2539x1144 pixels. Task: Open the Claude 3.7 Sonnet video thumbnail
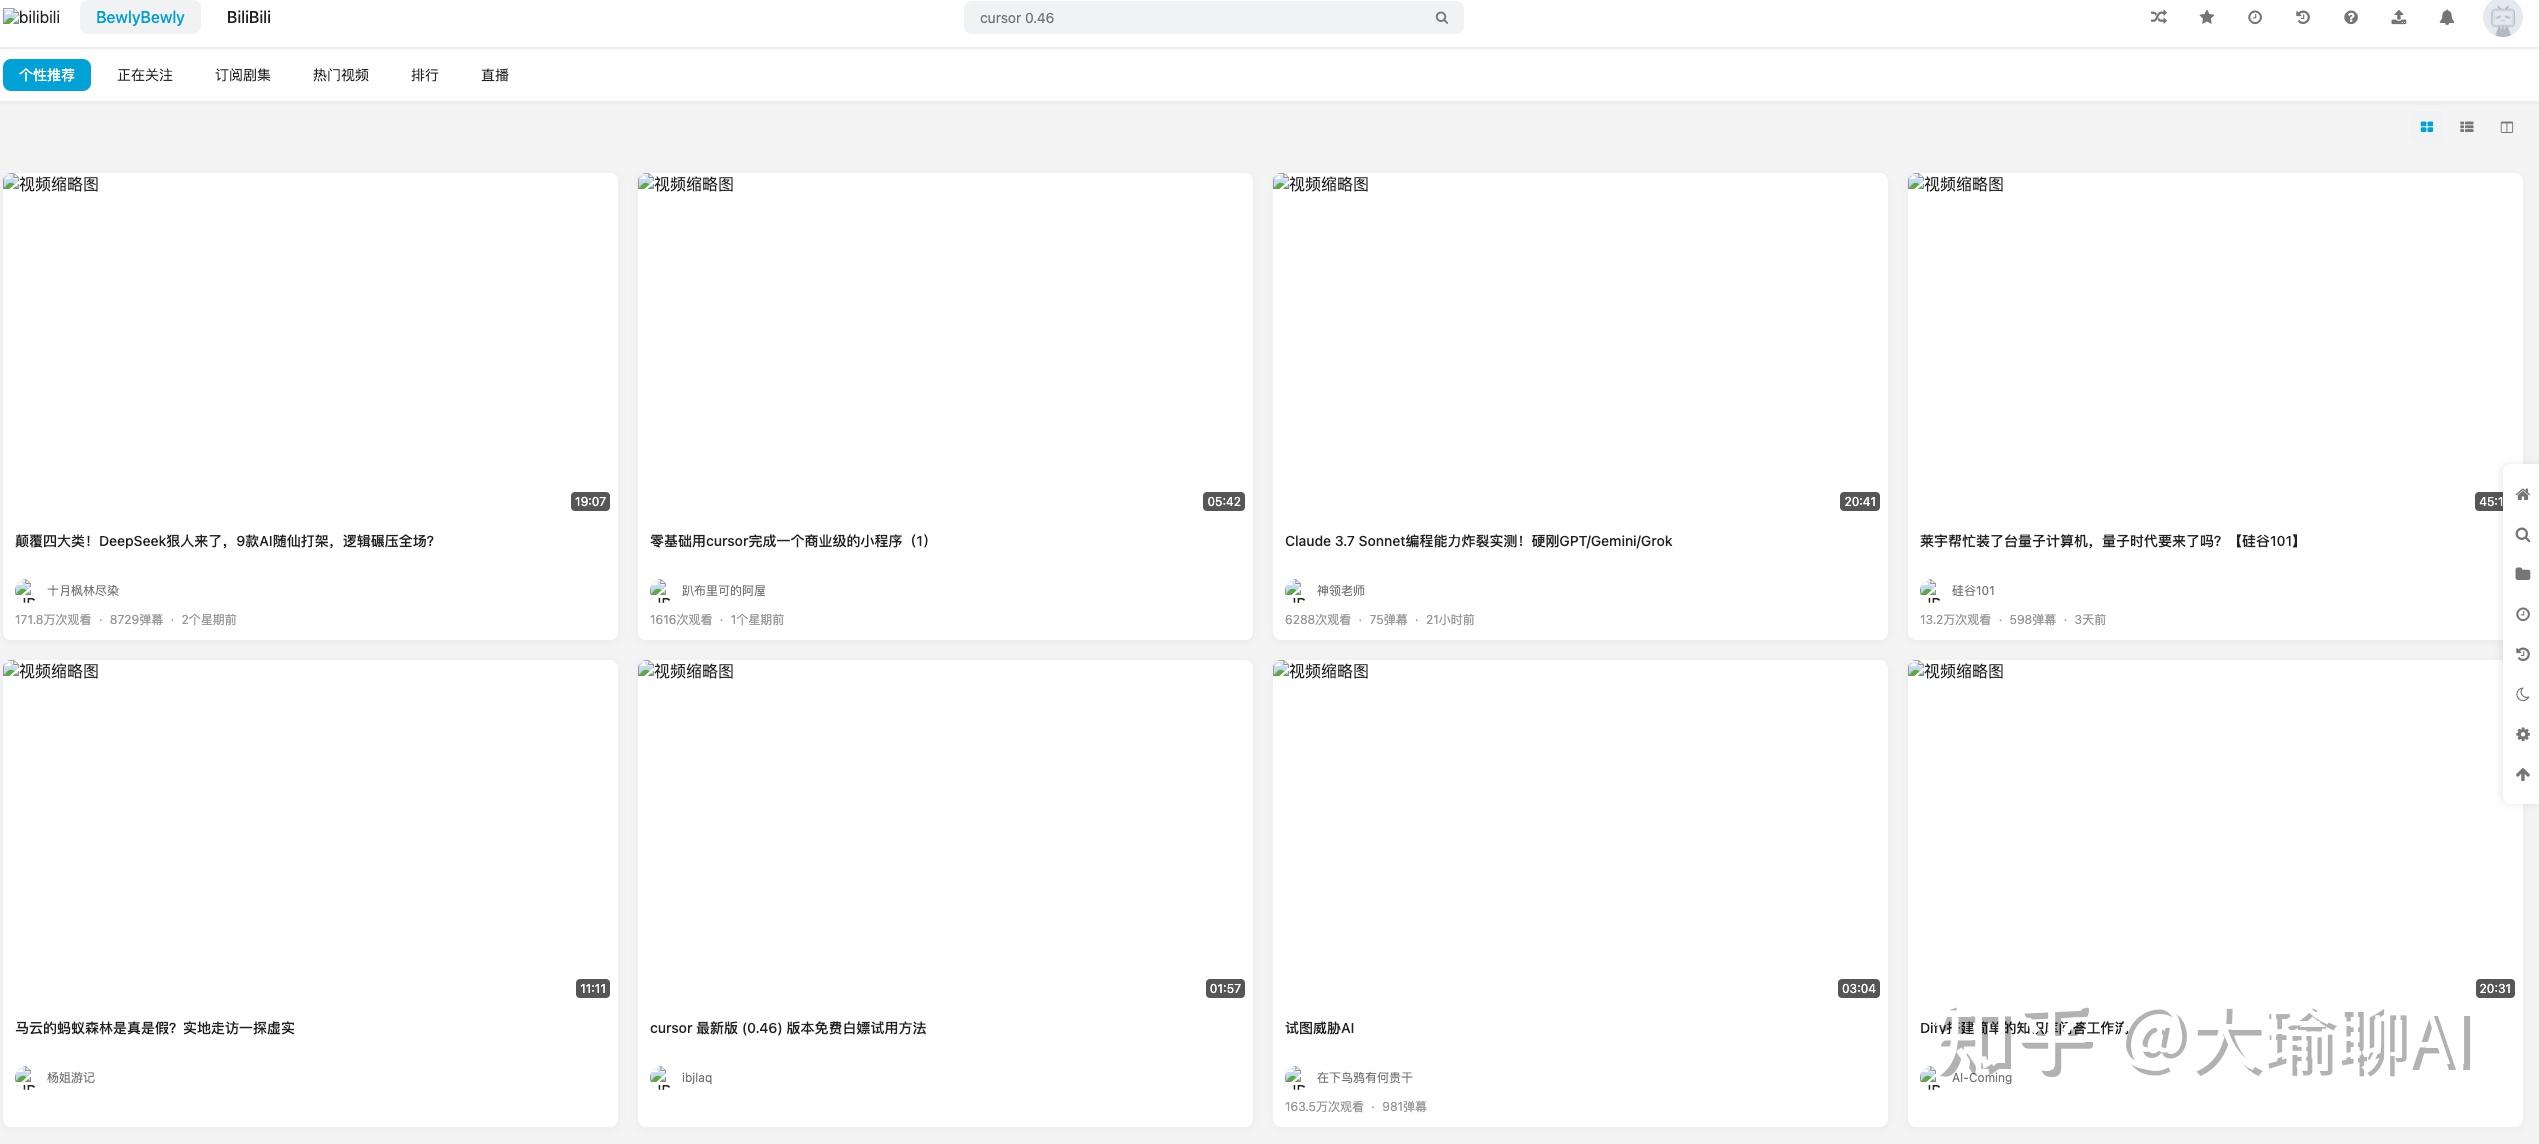pos(1579,345)
